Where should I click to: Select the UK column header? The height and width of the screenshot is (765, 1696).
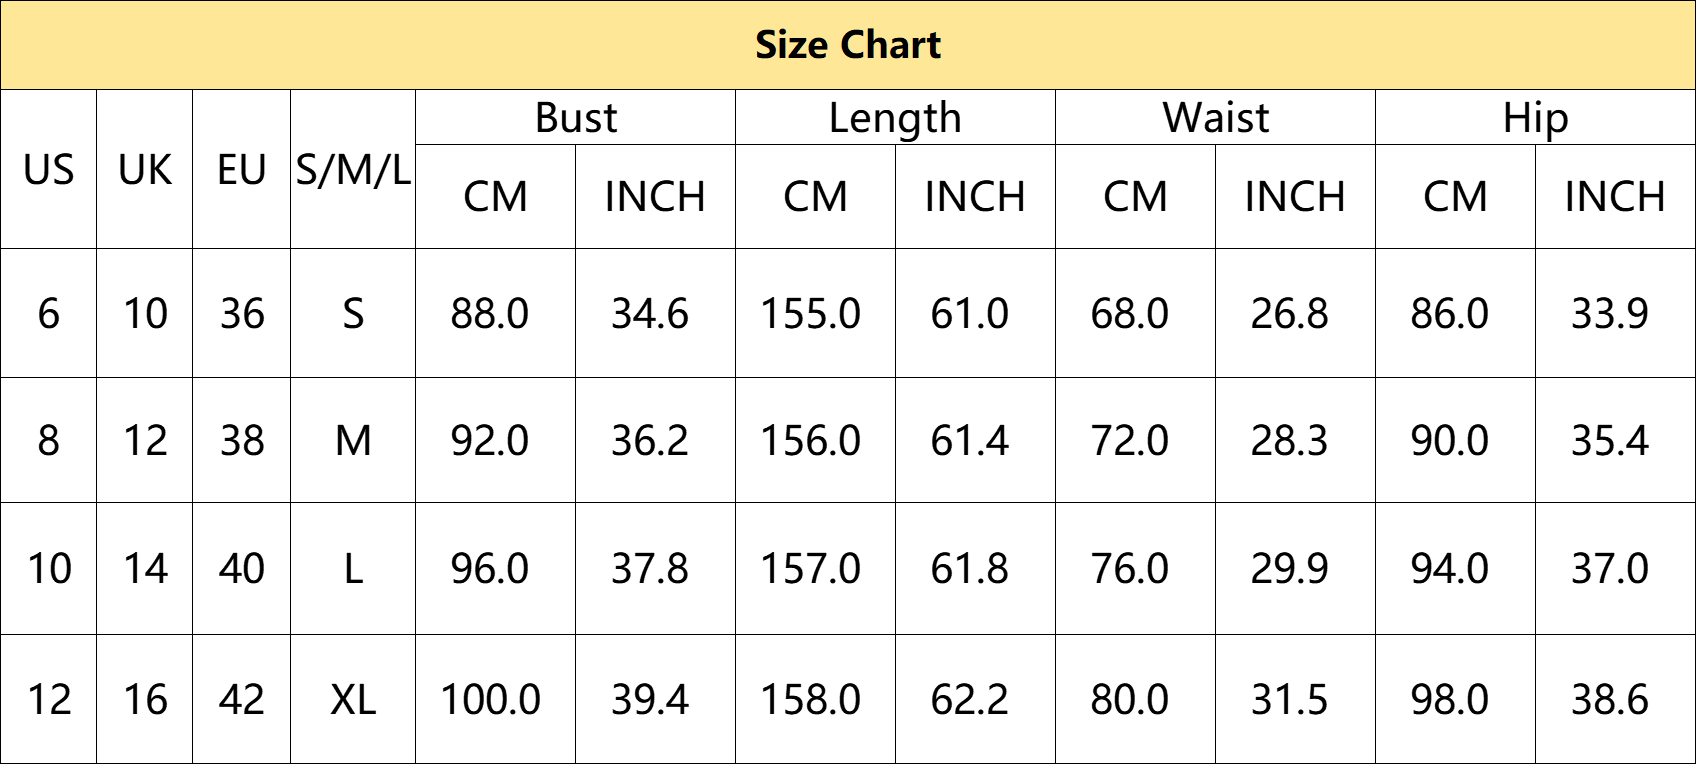click(x=145, y=170)
